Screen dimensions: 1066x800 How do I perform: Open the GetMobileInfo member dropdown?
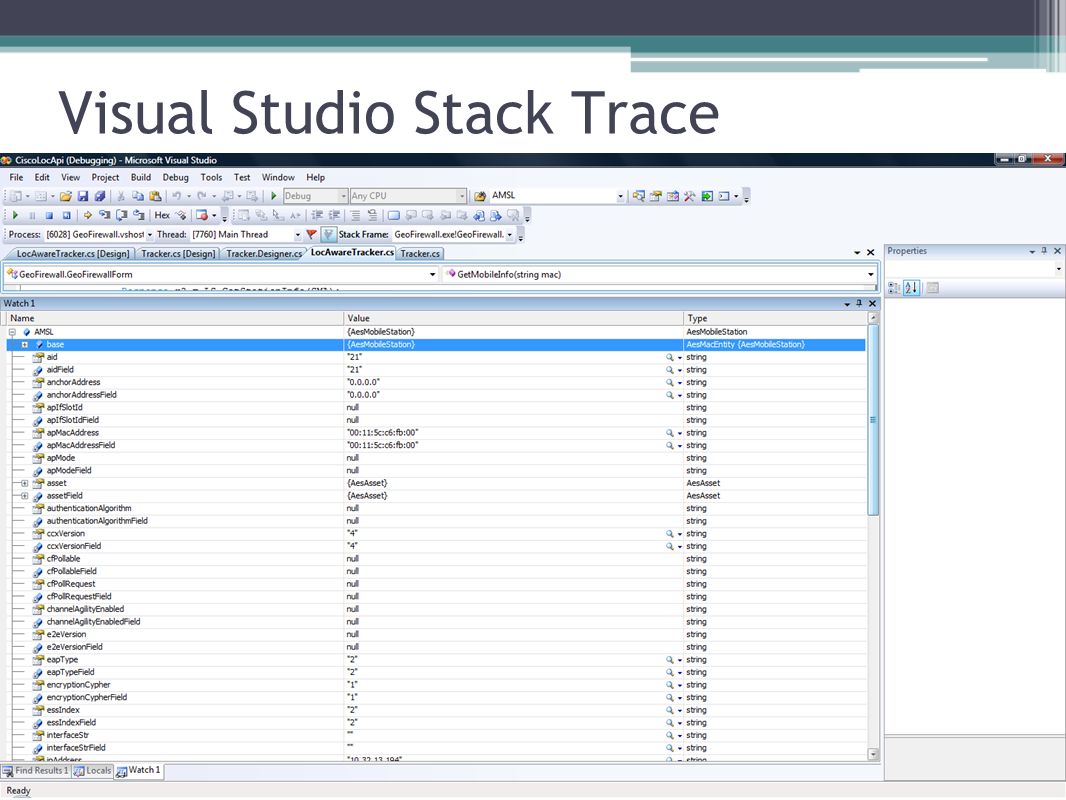(870, 275)
